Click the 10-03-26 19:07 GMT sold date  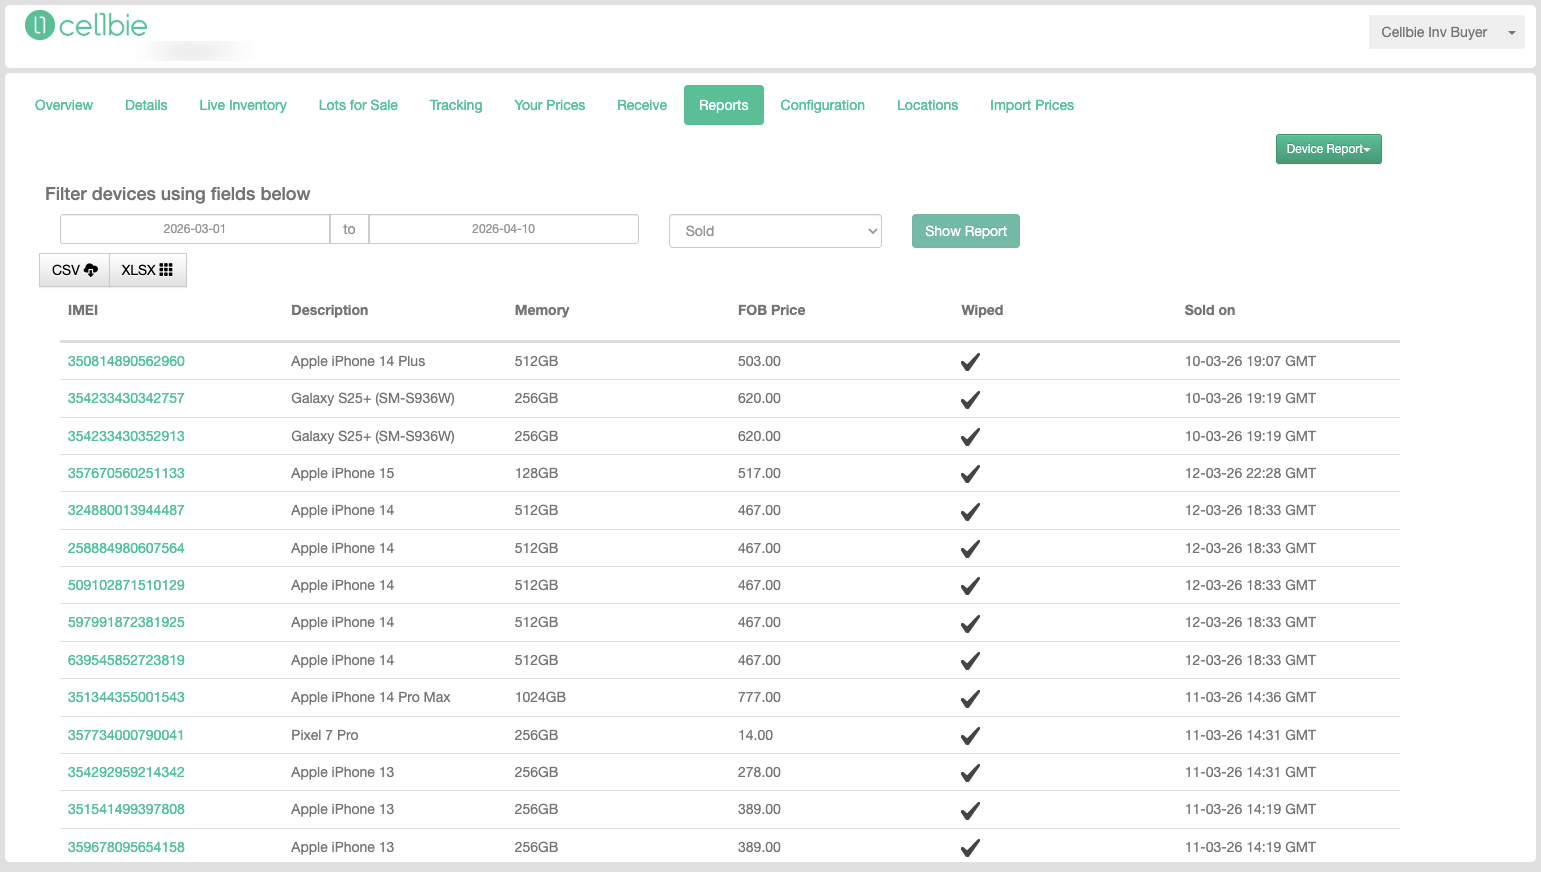[1250, 361]
